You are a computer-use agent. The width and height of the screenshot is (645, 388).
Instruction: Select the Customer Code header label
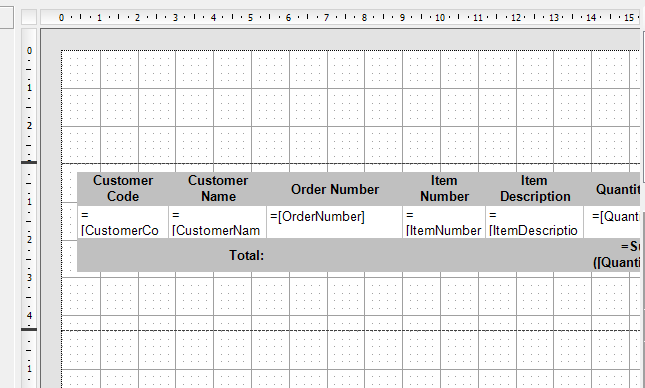click(x=123, y=188)
